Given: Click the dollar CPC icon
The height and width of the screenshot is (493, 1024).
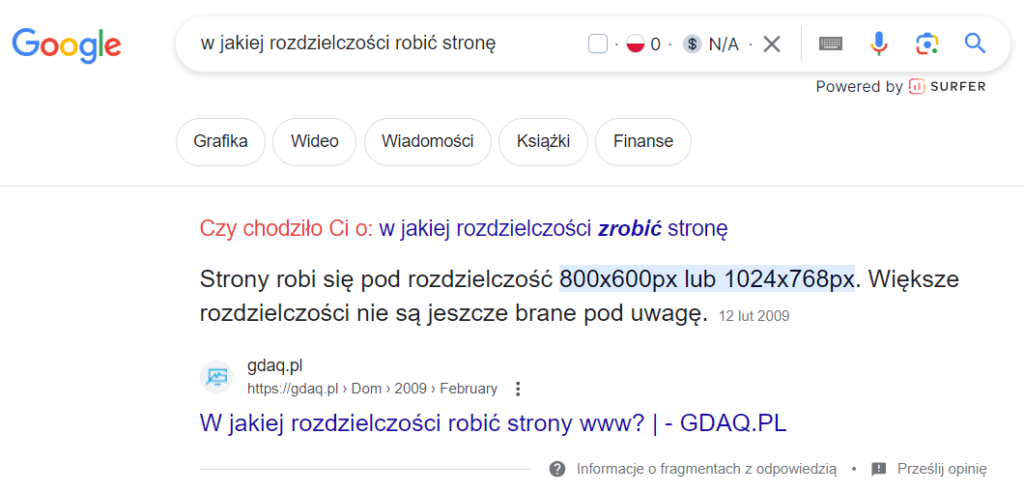Looking at the screenshot, I should 692,43.
